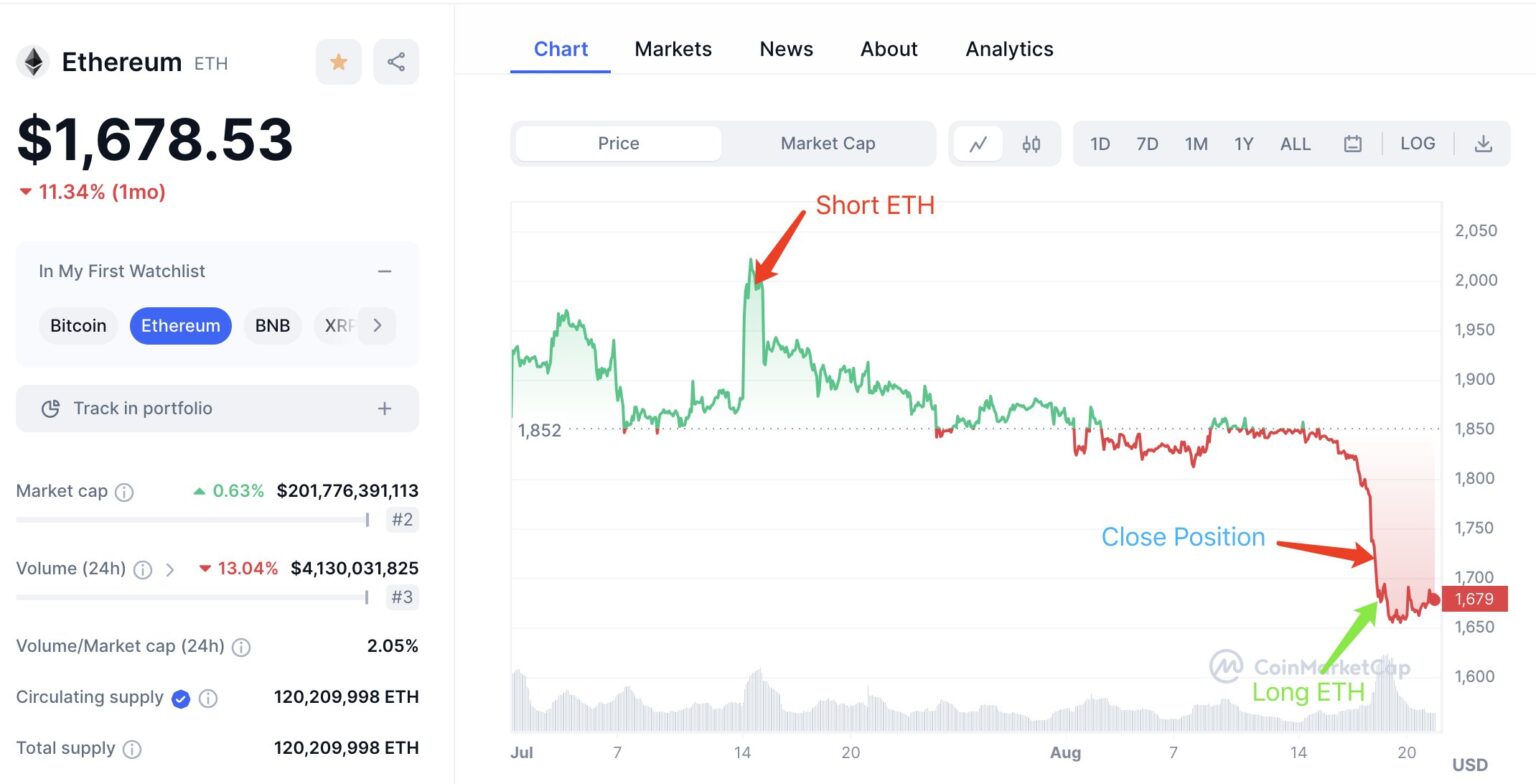The image size is (1536, 784).
Task: Open the calendar date range picker
Action: [x=1352, y=144]
